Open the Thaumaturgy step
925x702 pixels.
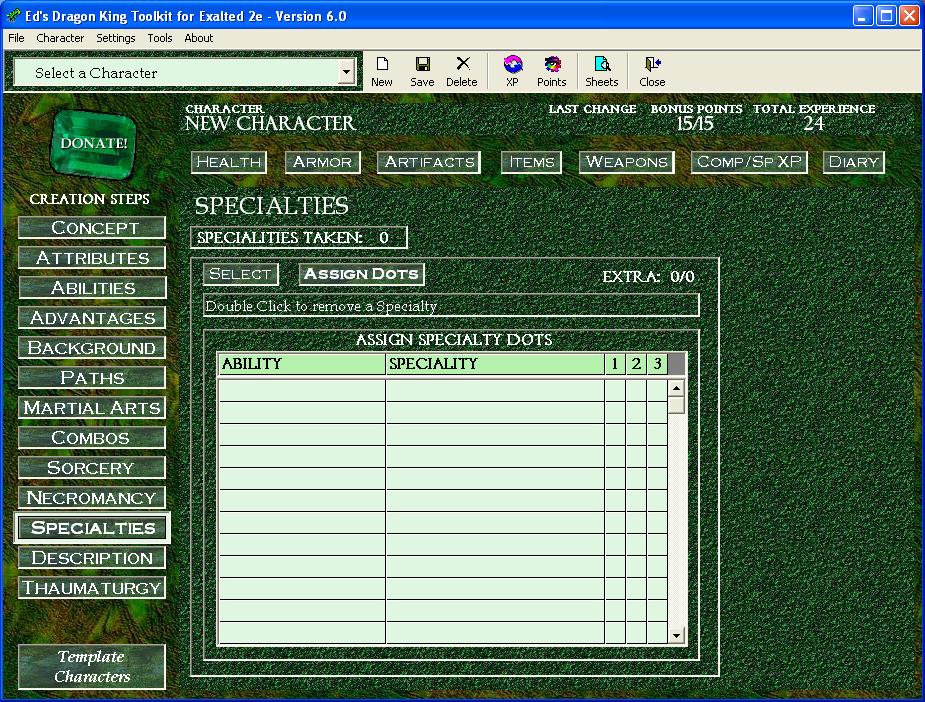pyautogui.click(x=92, y=588)
